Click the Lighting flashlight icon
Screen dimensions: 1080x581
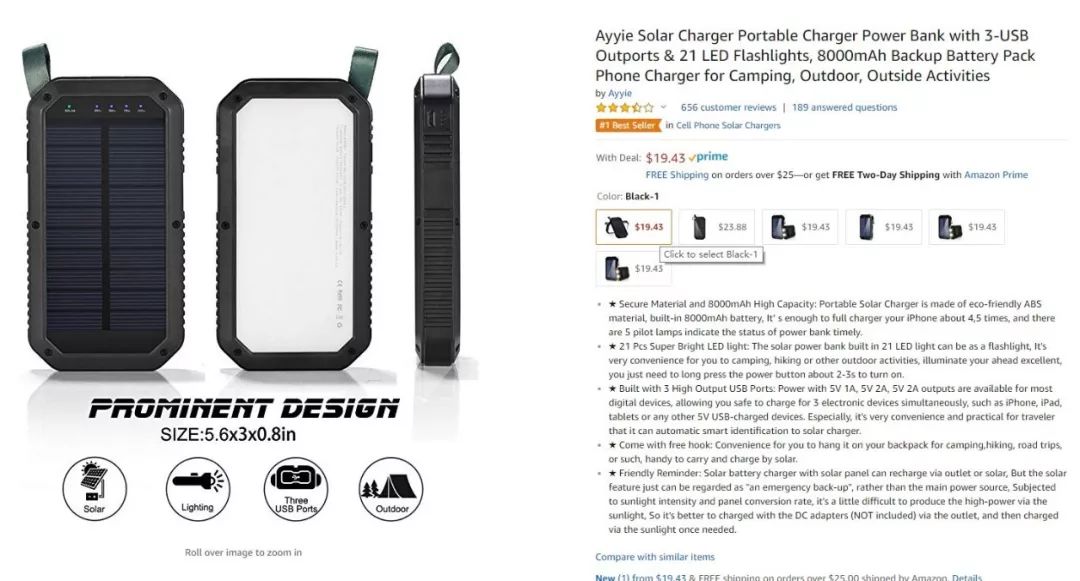click(x=198, y=489)
